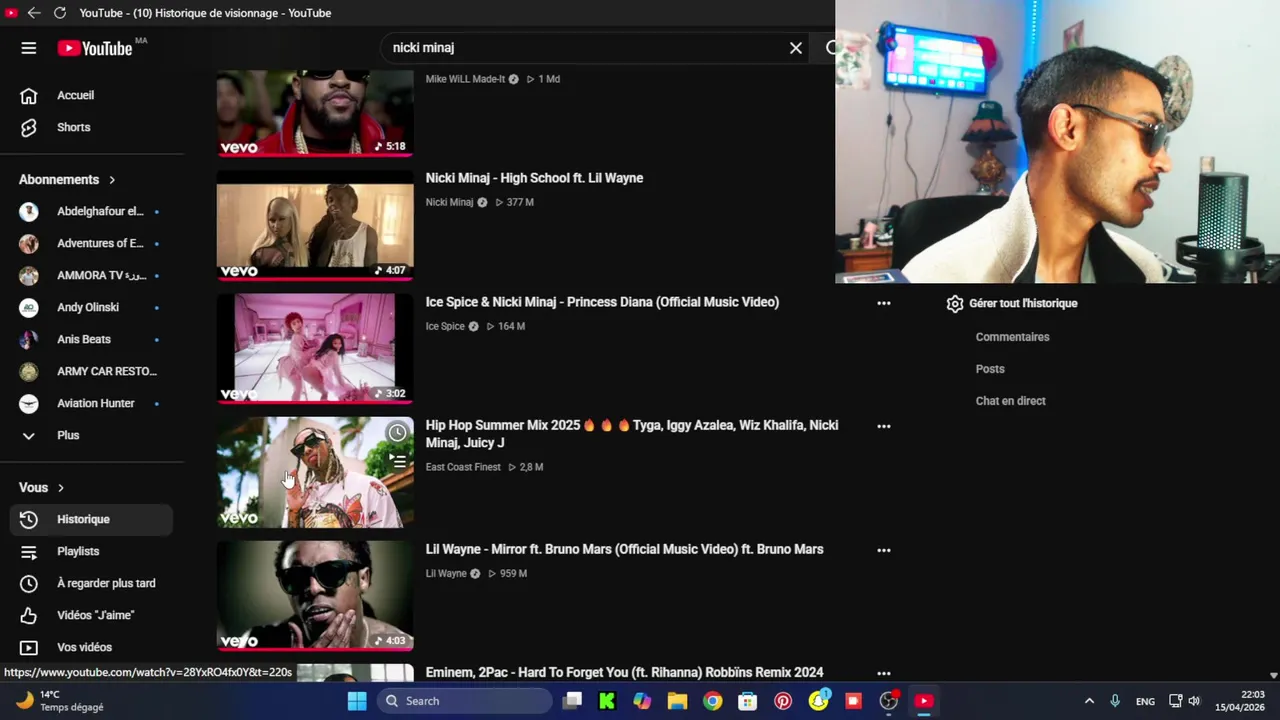Viewport: 1280px width, 720px height.
Task: Open Windows Start menu
Action: click(x=357, y=701)
